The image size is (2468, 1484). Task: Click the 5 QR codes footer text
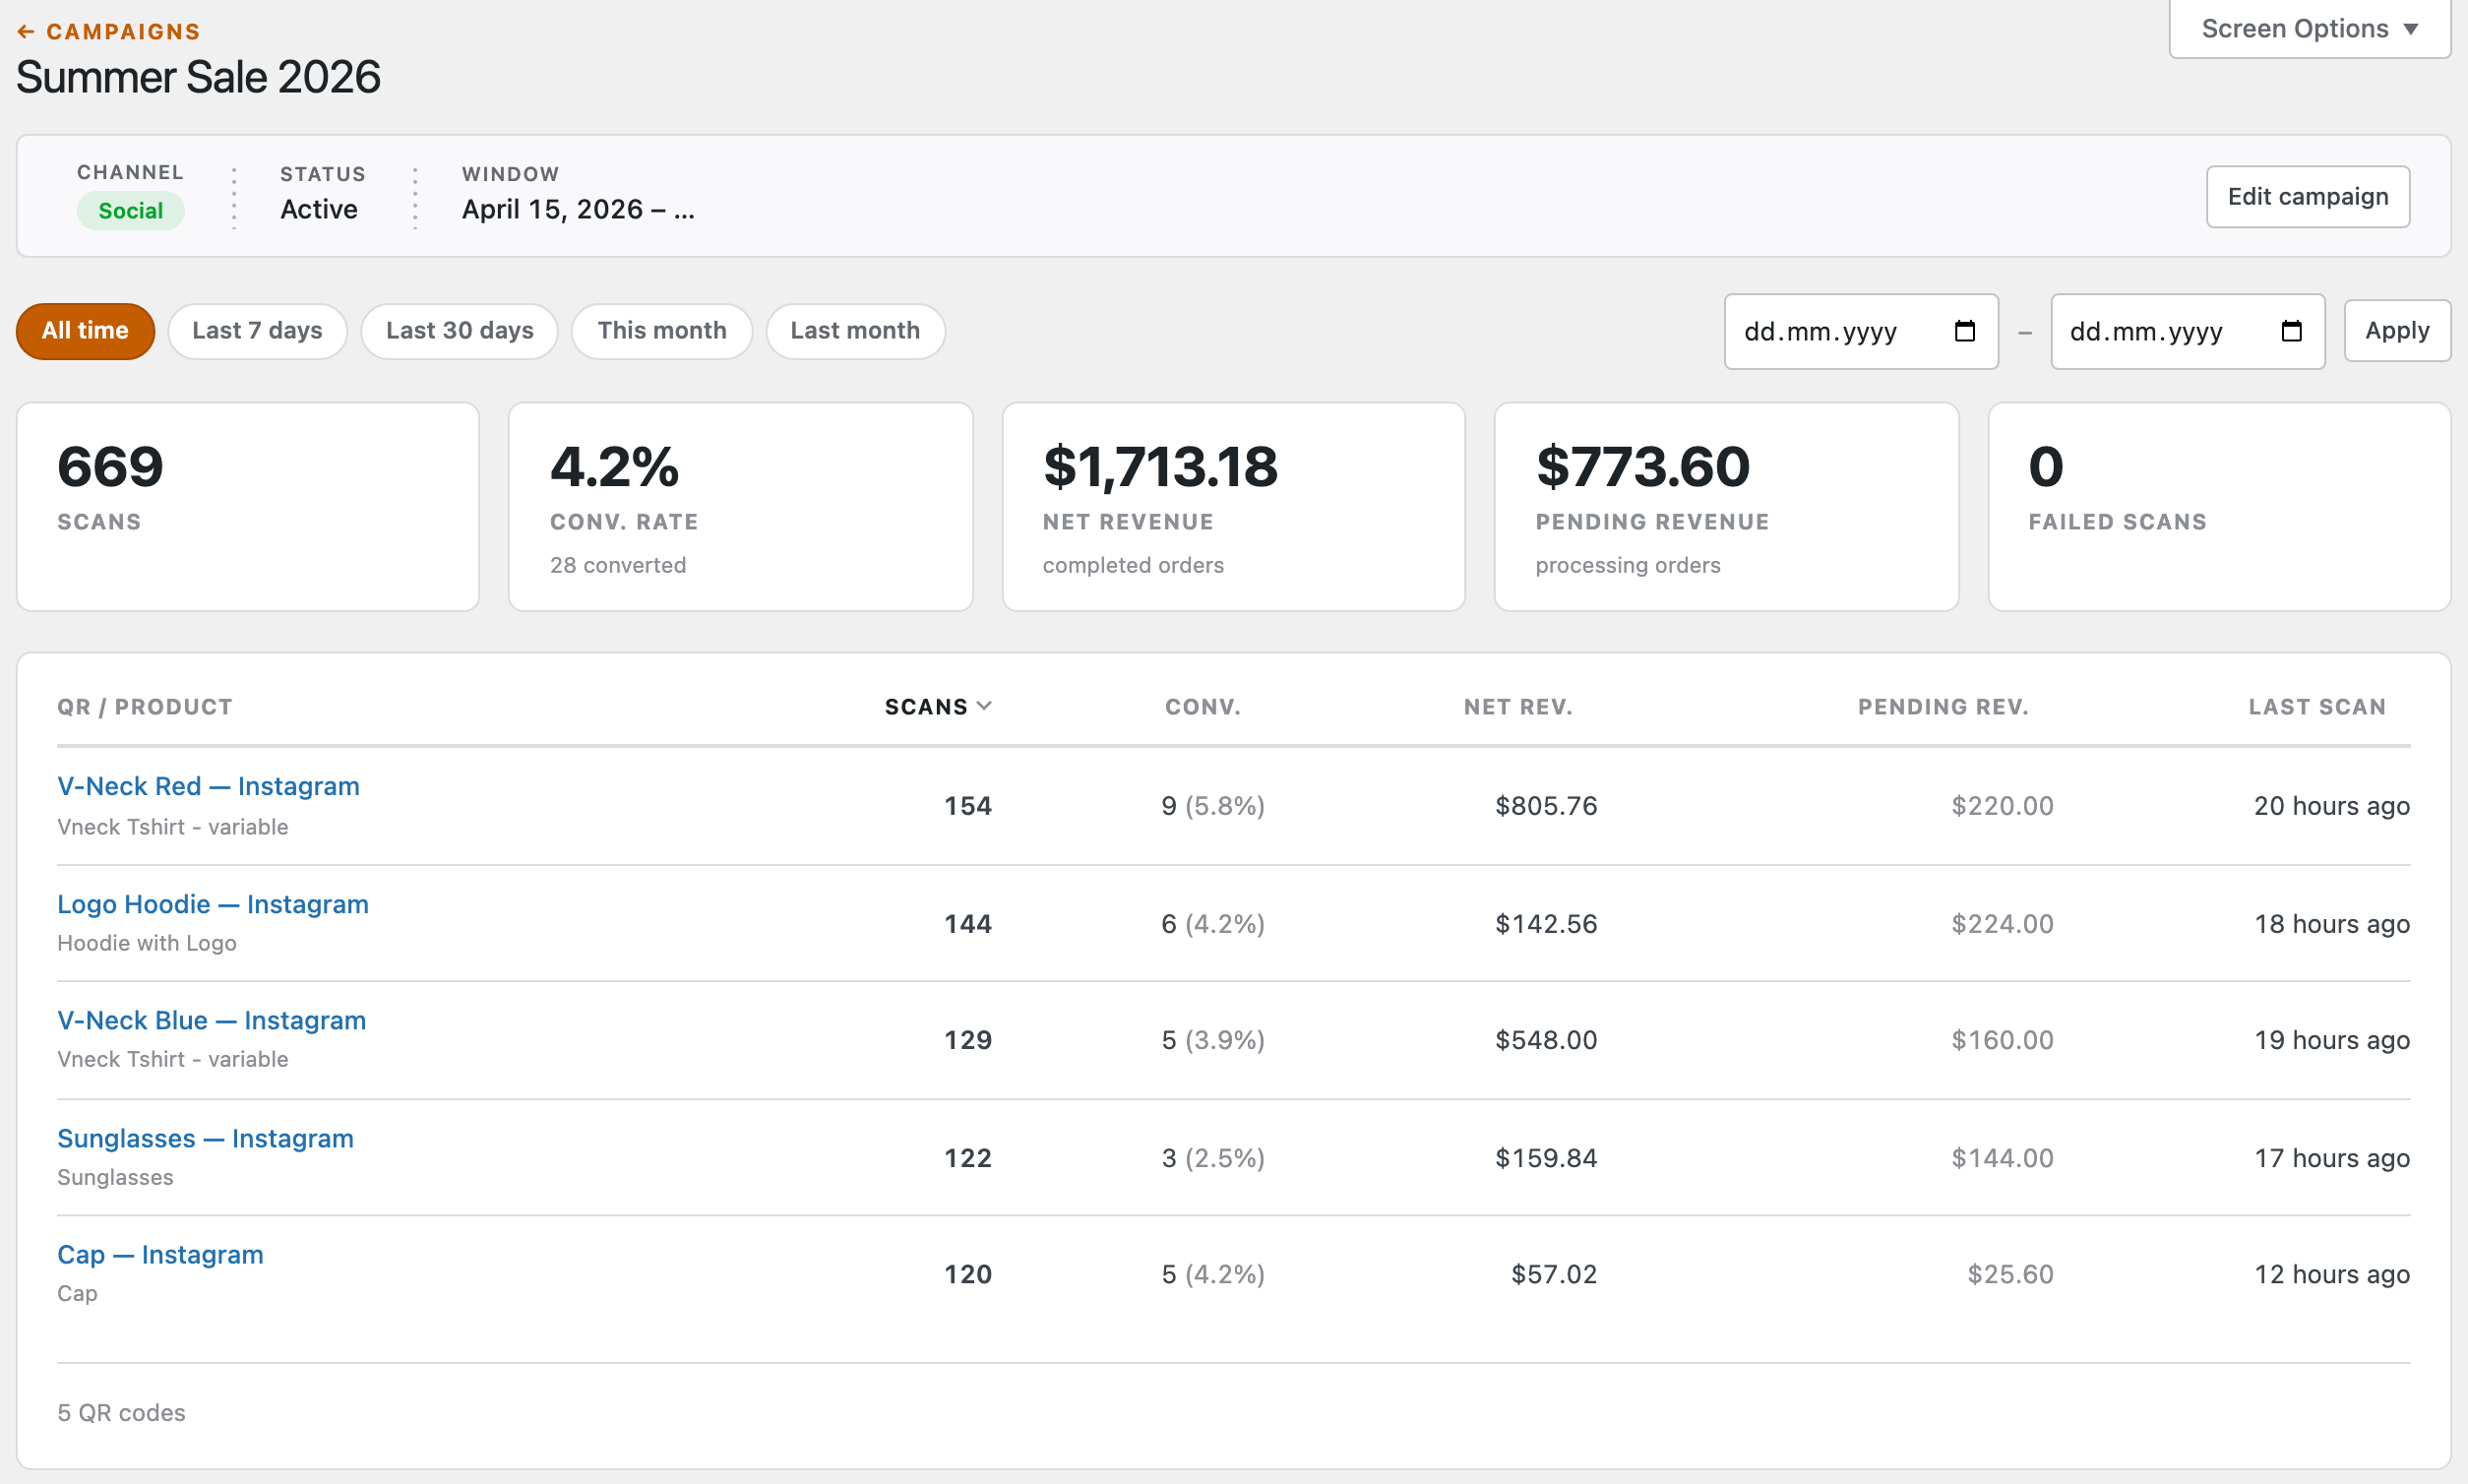click(x=121, y=1413)
